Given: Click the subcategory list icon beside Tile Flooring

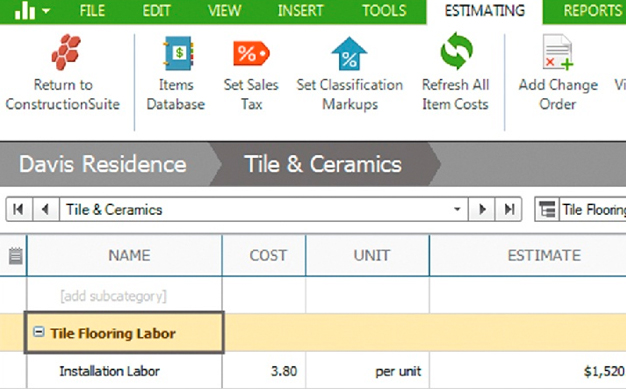Looking at the screenshot, I should click(547, 209).
